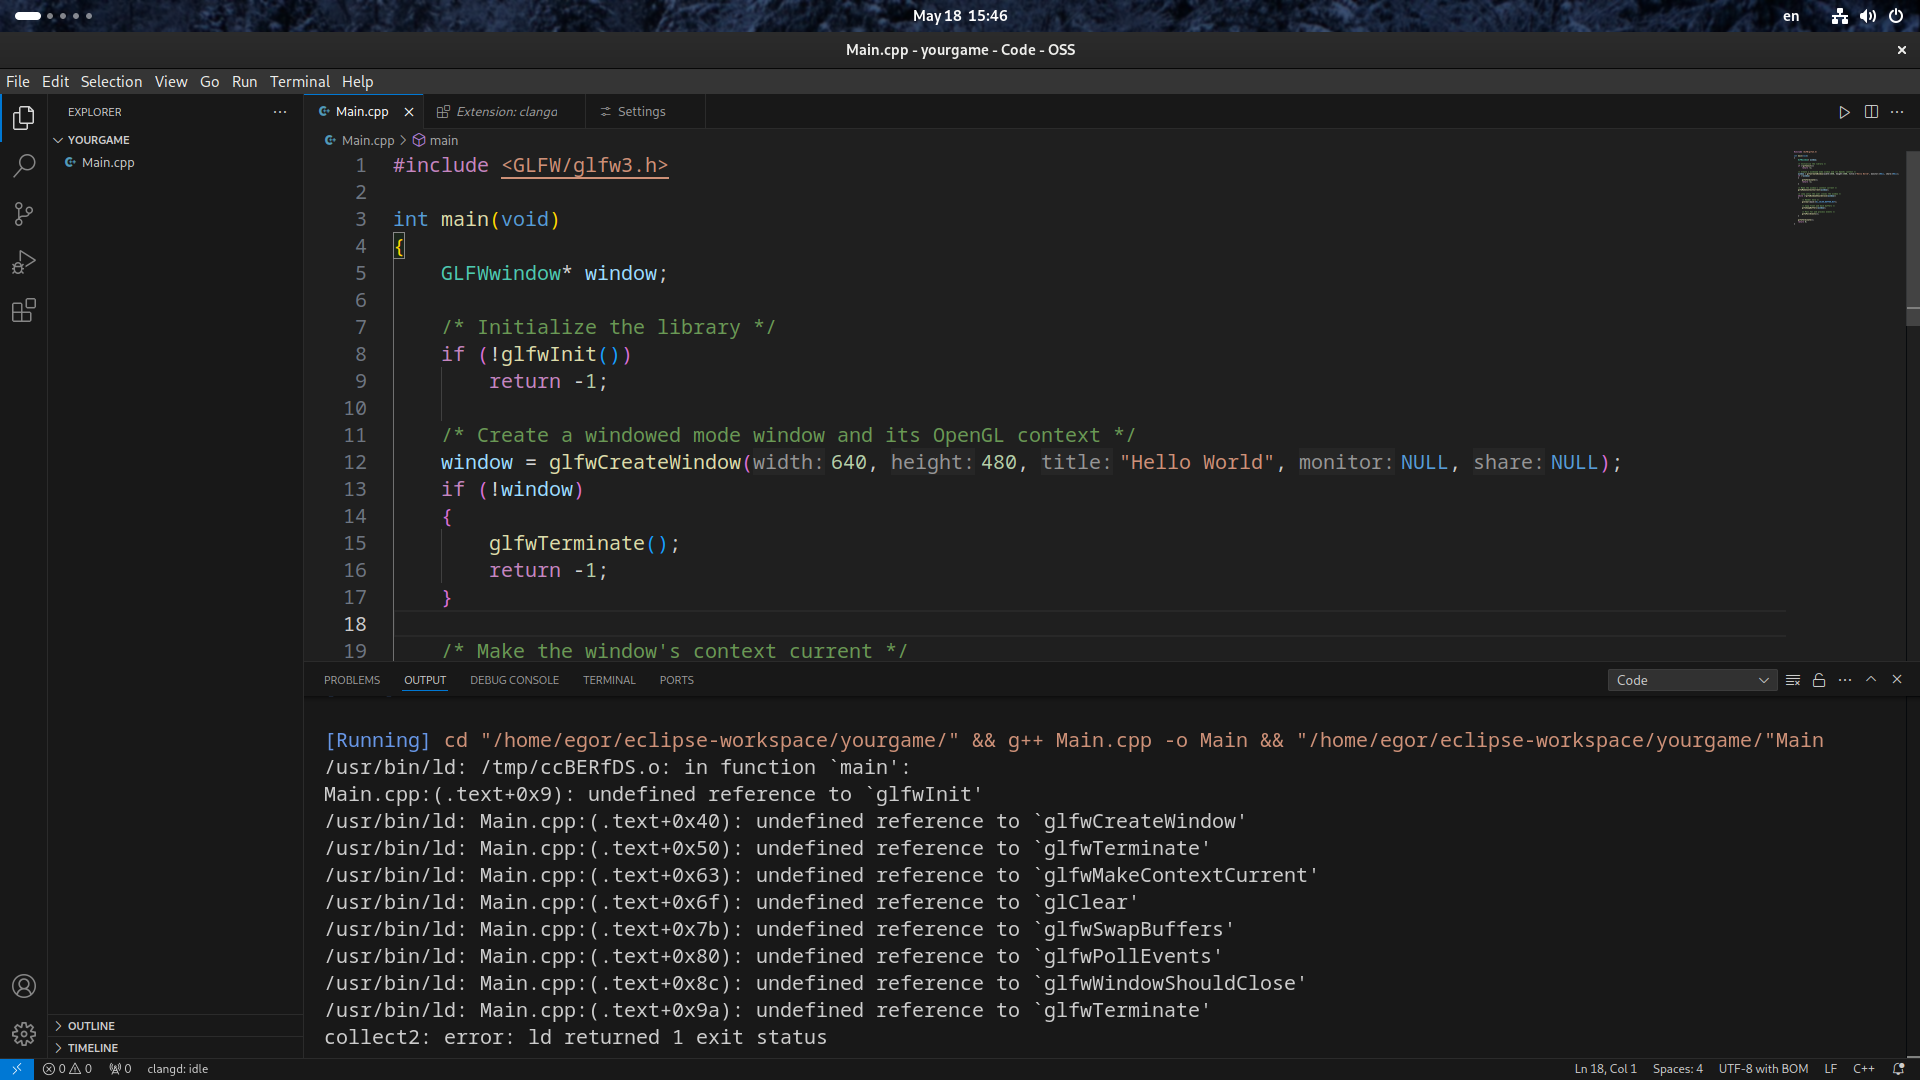
Task: Toggle output auto-scroll lock
Action: [1819, 680]
